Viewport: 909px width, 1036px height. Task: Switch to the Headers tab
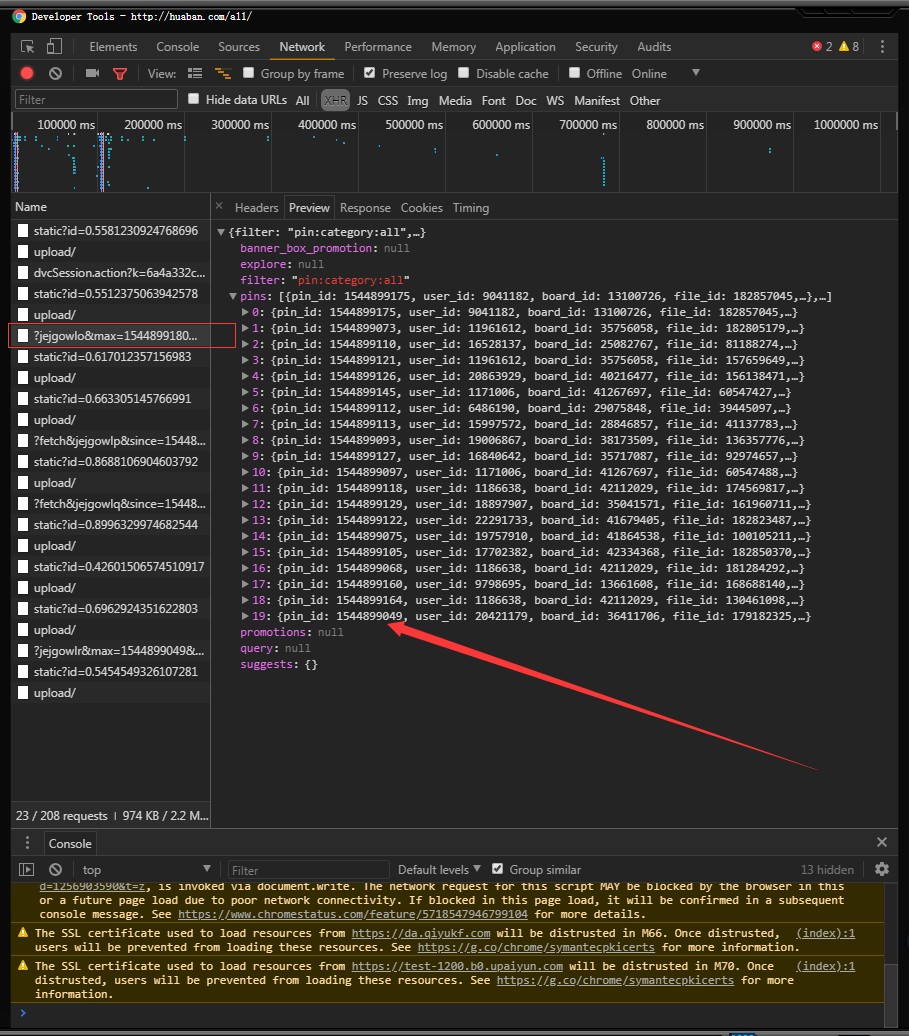click(x=256, y=208)
